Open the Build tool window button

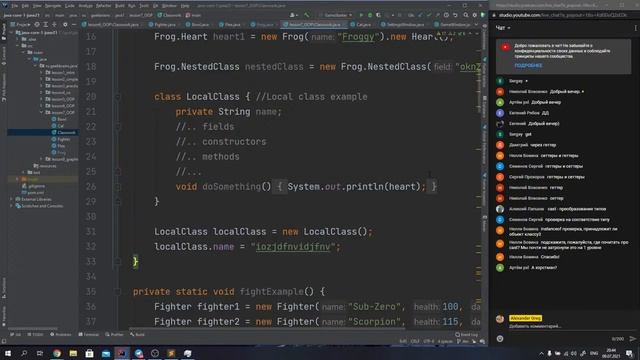tap(138, 334)
